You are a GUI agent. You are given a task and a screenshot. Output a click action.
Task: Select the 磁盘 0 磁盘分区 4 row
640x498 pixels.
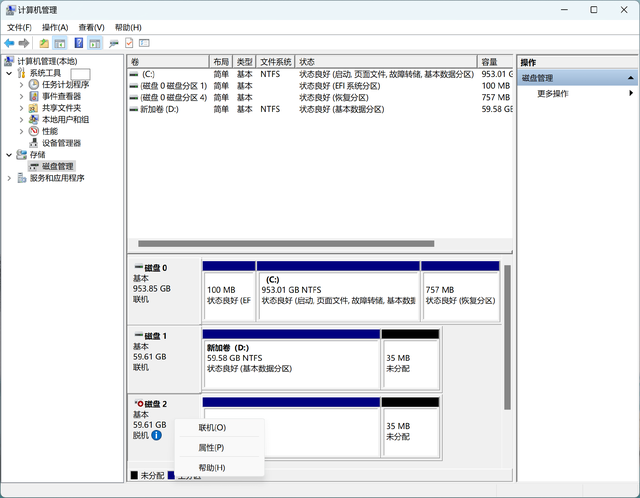pyautogui.click(x=320, y=98)
